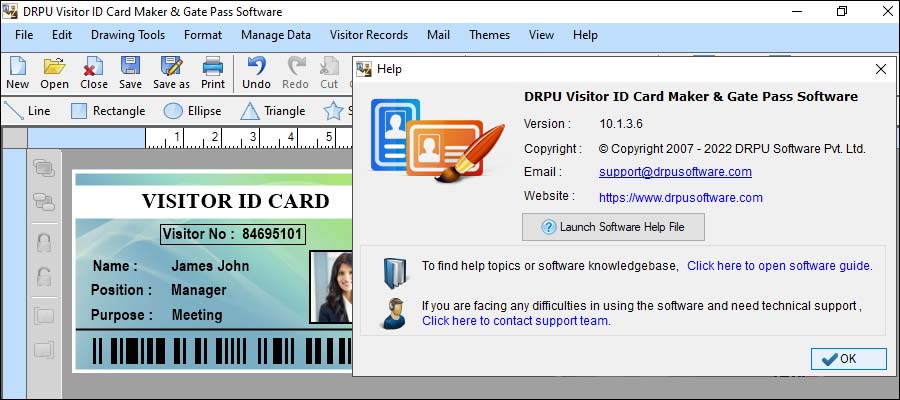Click here to contact support team link
Viewport: 900px width, 400px height.
pyautogui.click(x=516, y=321)
